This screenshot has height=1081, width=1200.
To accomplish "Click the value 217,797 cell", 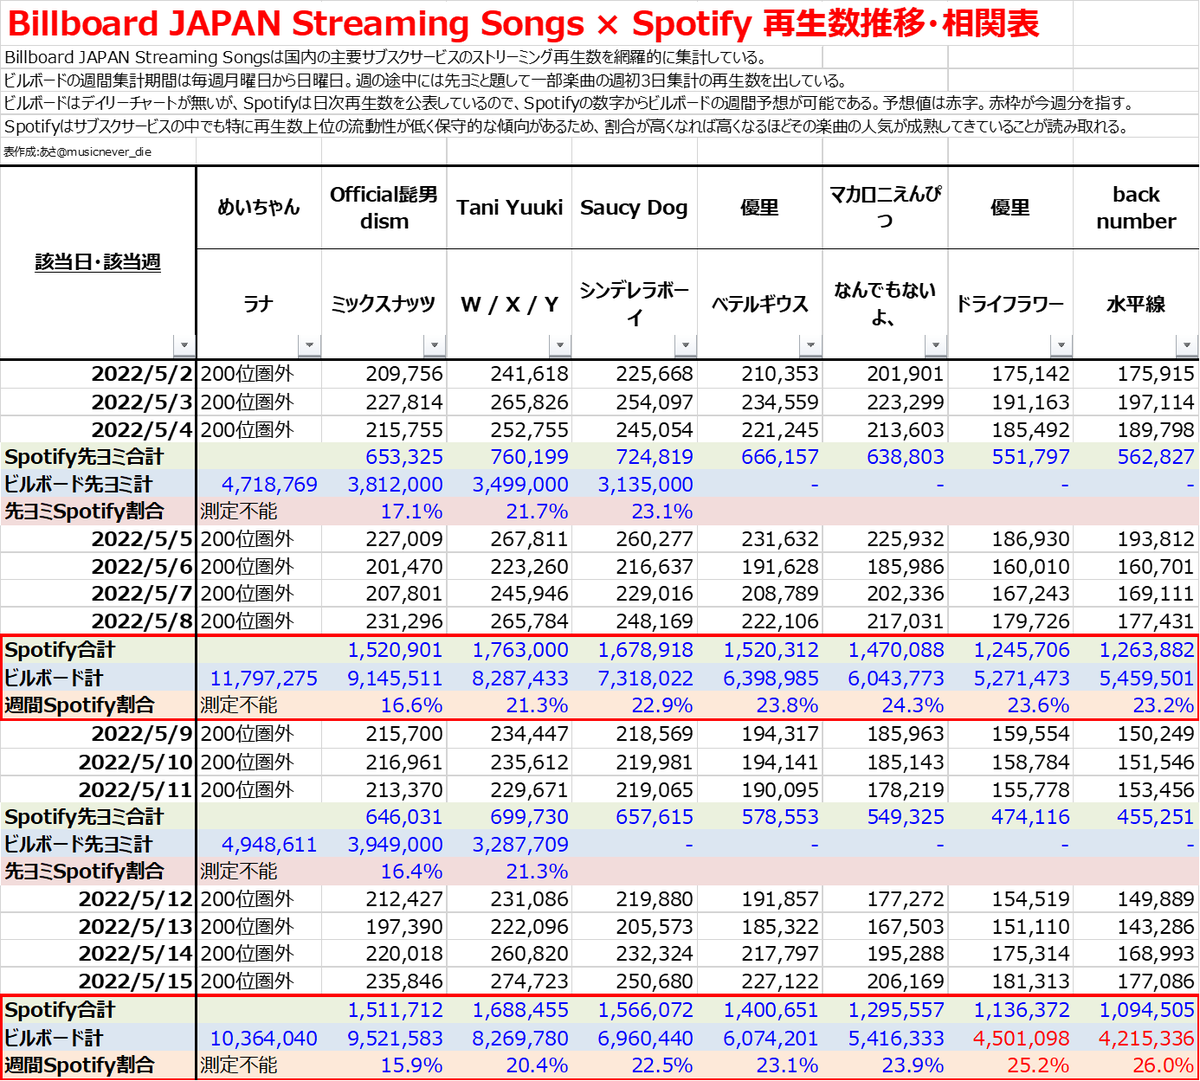I will [x=760, y=953].
